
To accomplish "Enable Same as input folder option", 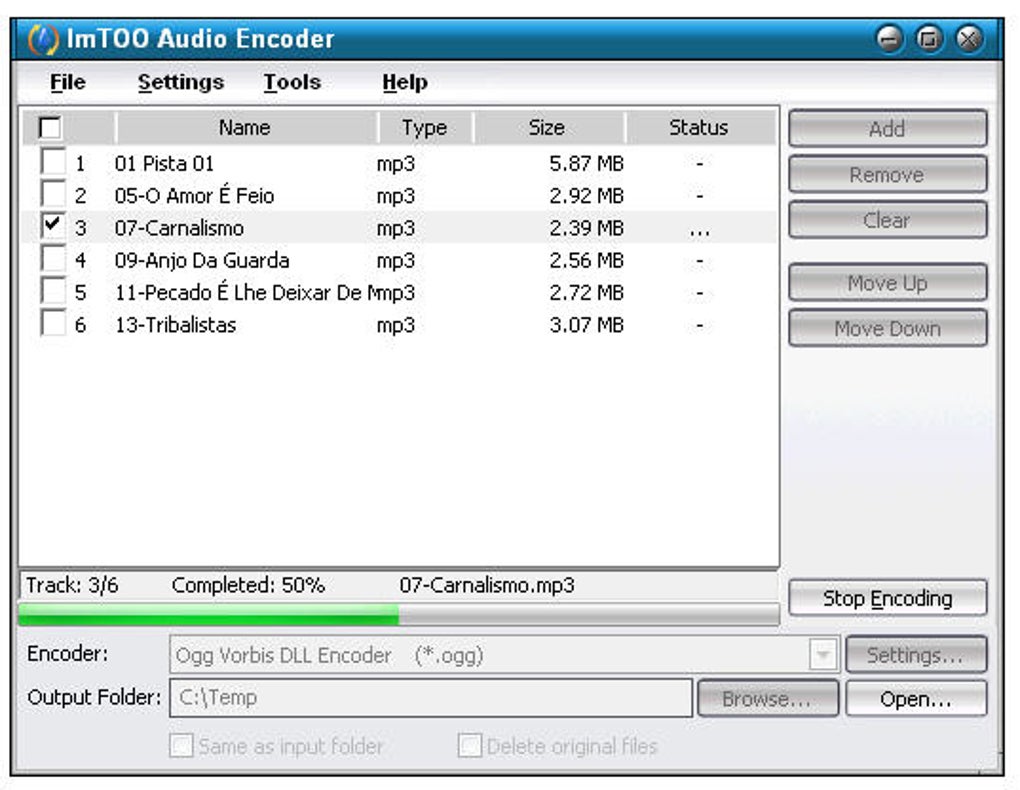I will pos(181,746).
